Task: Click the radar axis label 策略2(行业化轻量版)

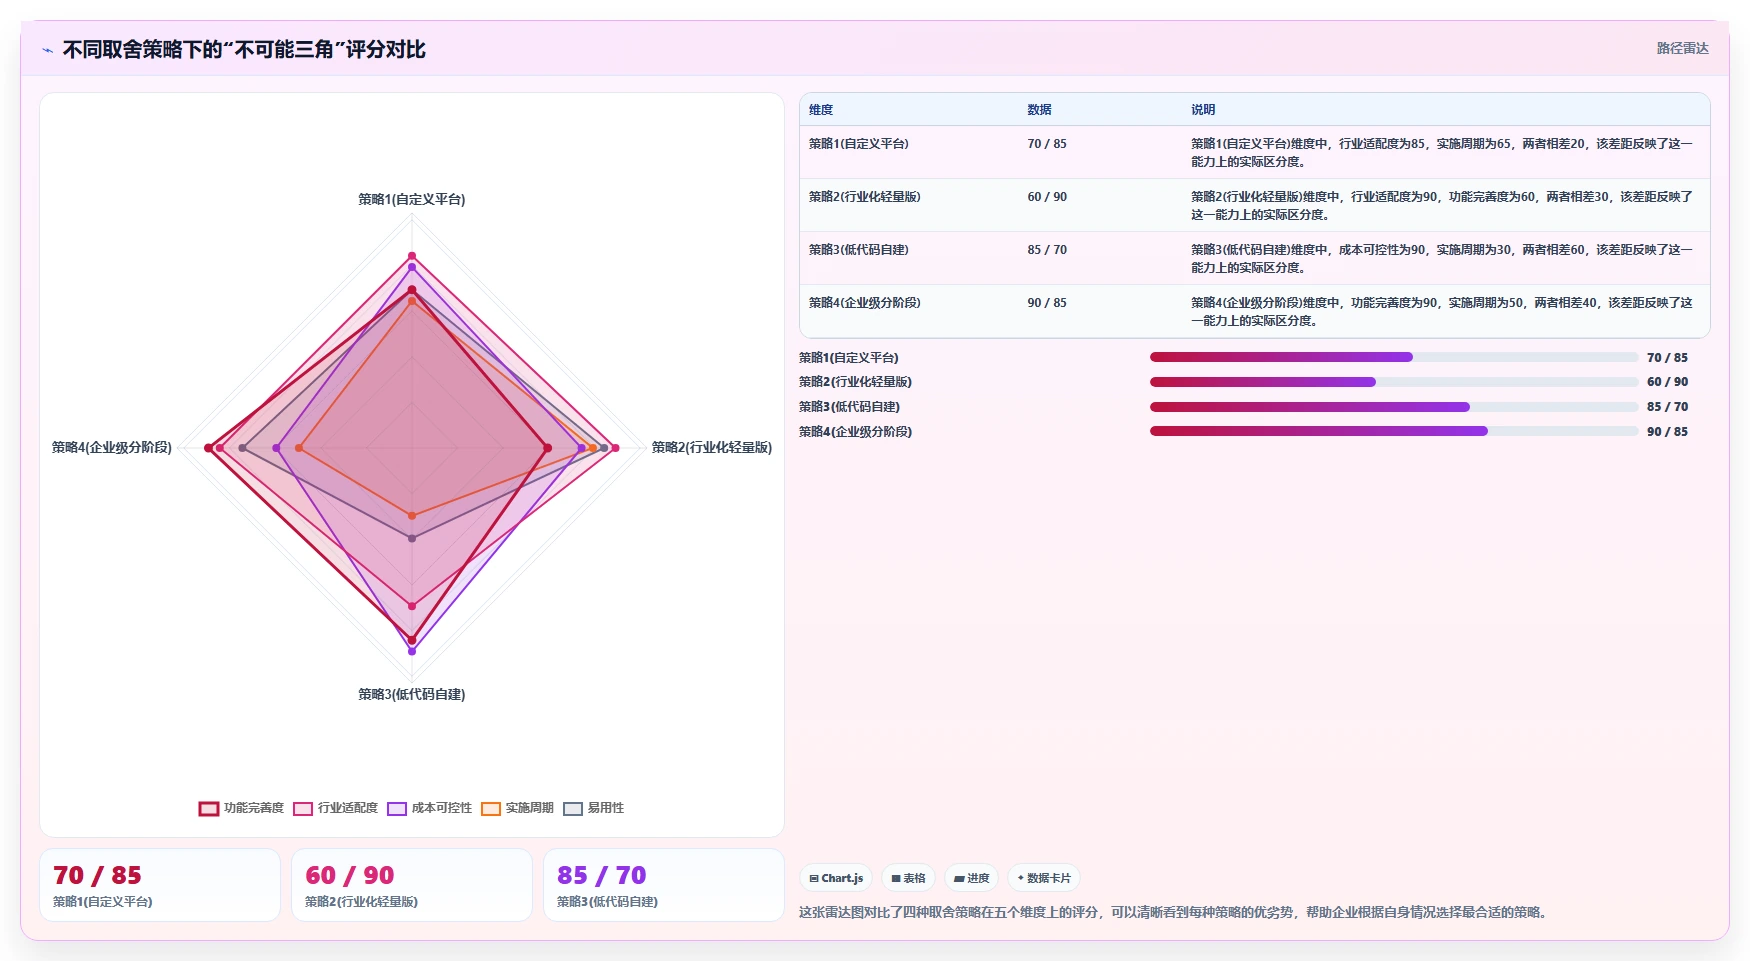Action: coord(712,448)
